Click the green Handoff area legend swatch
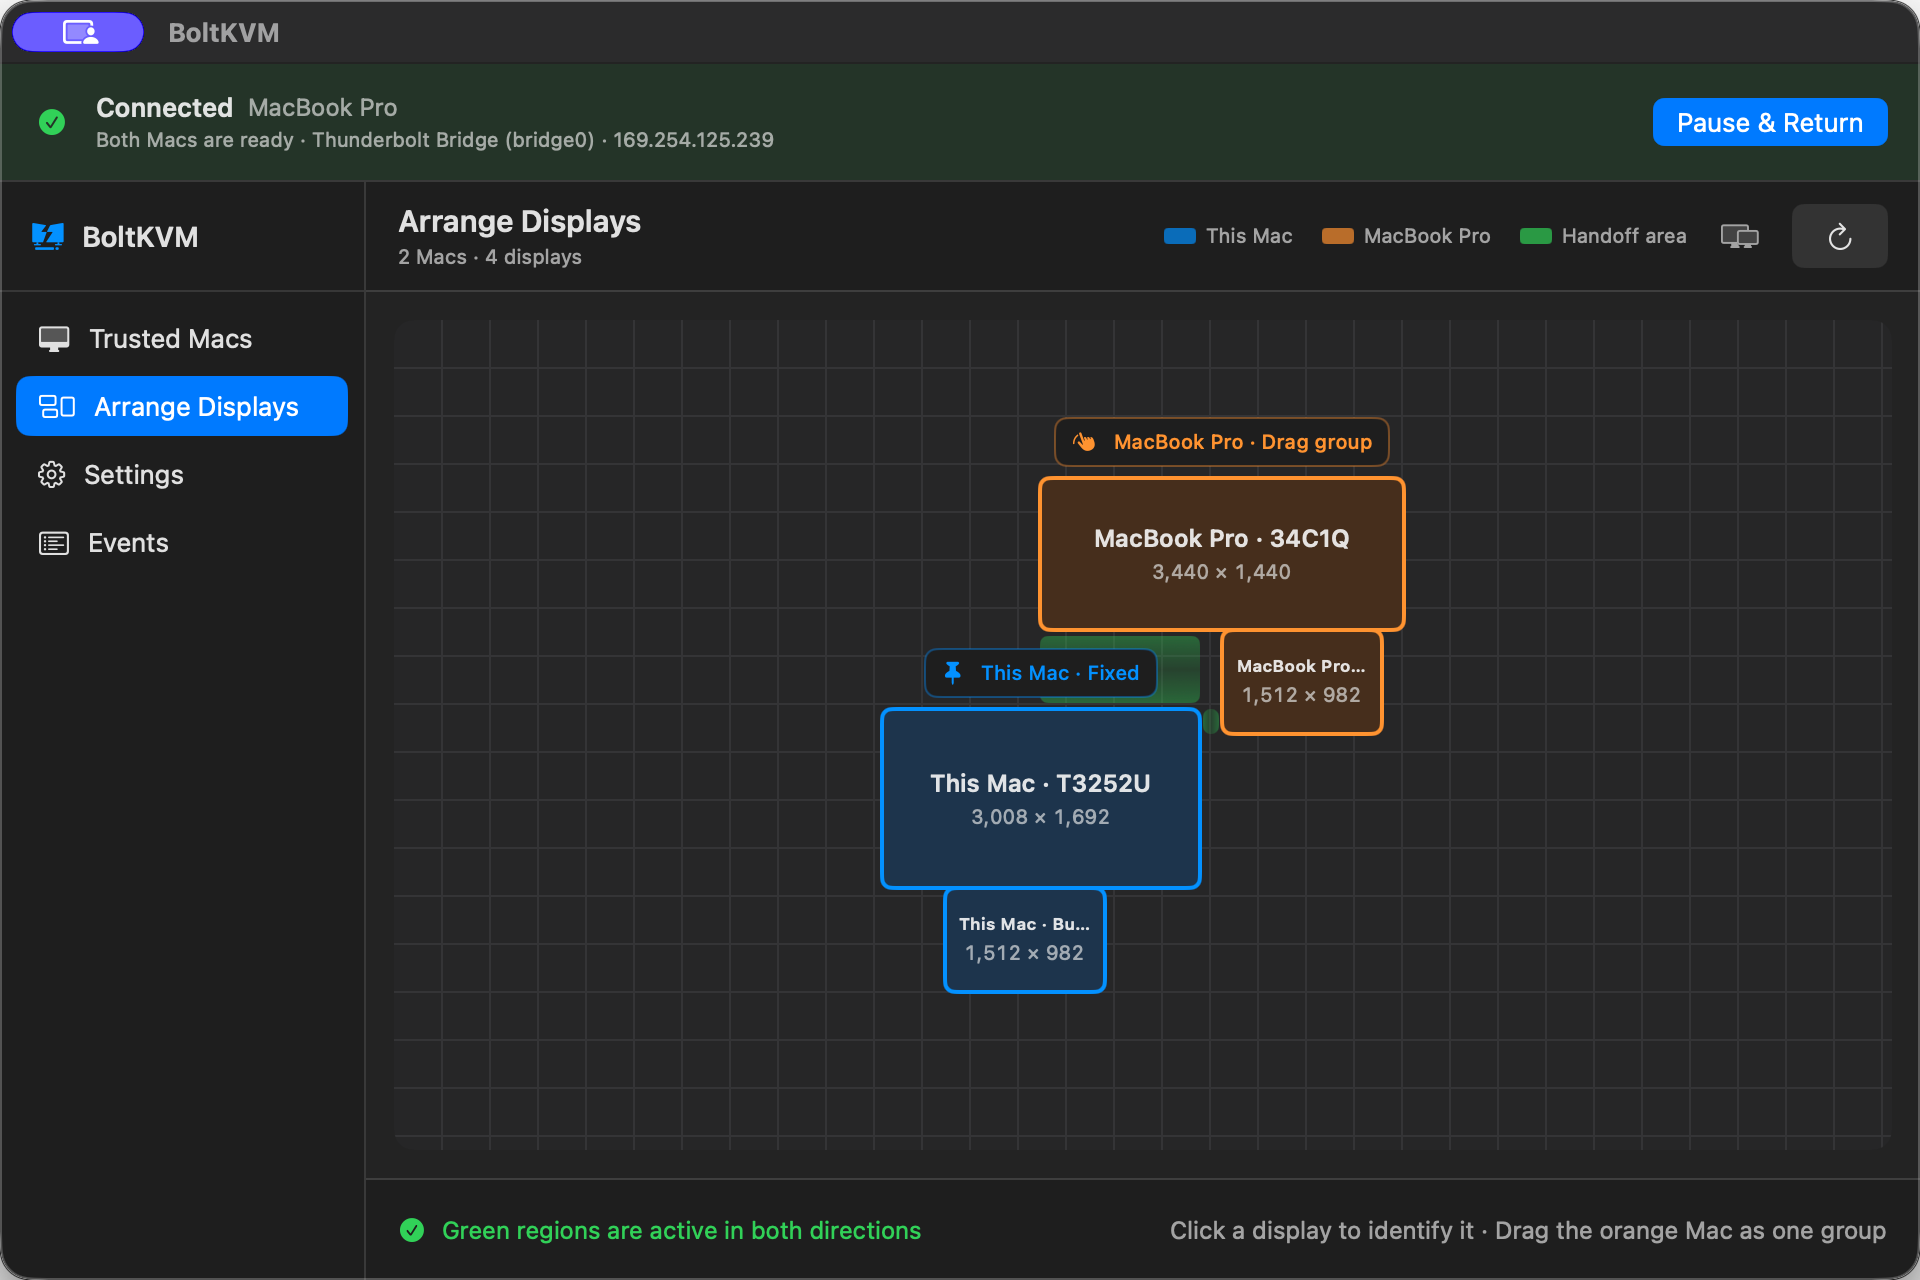Viewport: 1920px width, 1280px height. coord(1536,236)
